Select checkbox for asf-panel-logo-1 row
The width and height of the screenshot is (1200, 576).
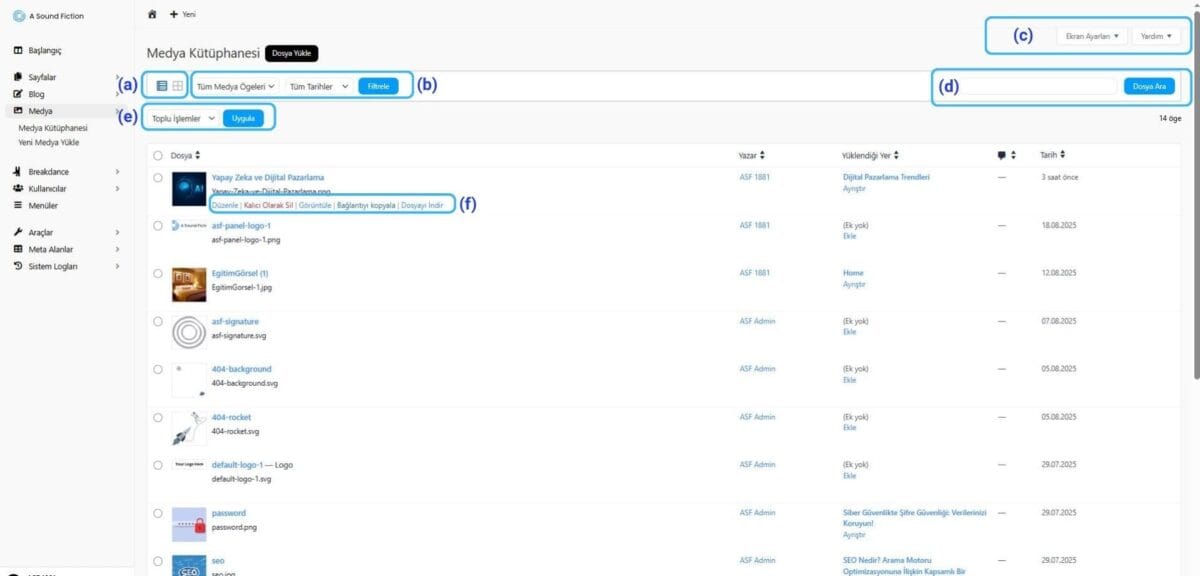coord(158,226)
